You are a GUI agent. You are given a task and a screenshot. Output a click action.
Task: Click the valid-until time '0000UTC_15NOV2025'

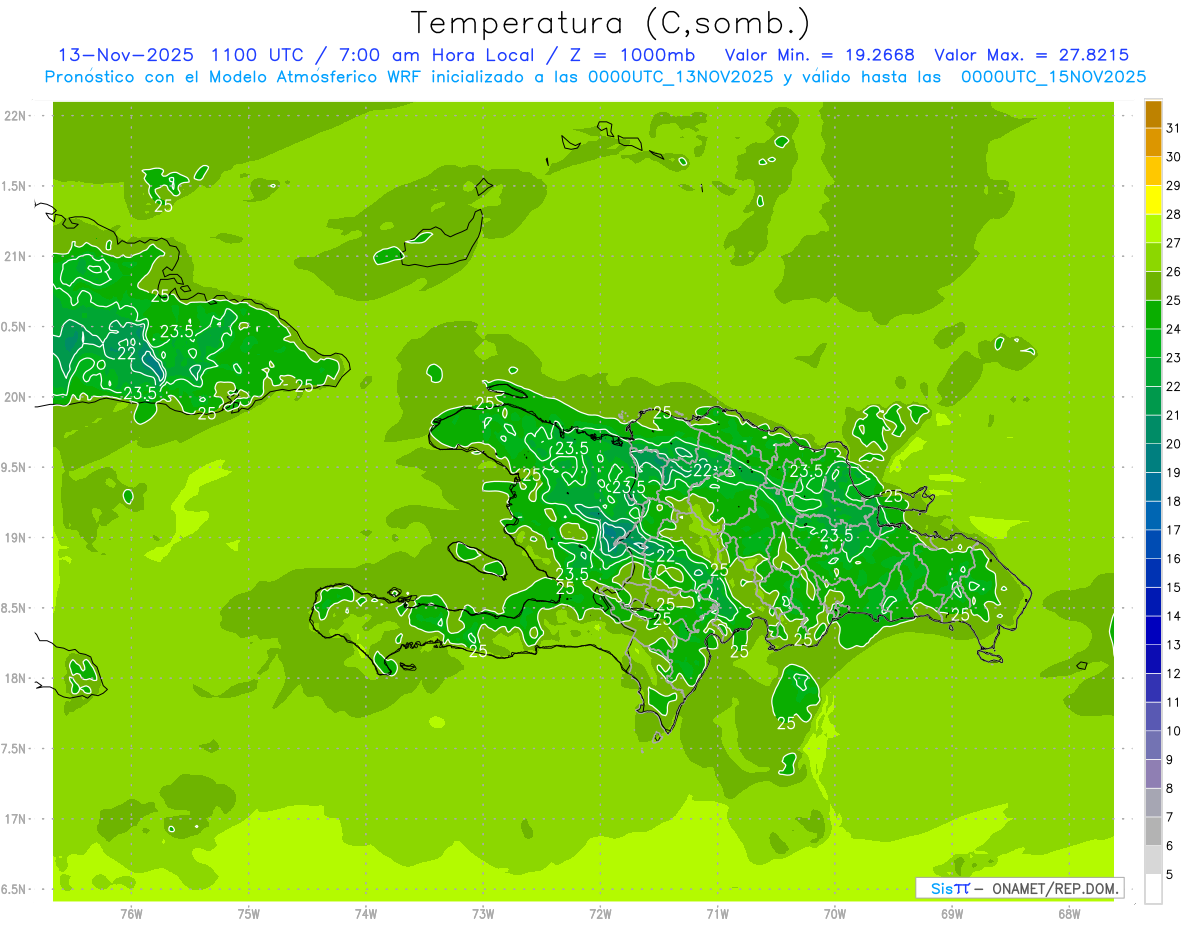(1053, 77)
